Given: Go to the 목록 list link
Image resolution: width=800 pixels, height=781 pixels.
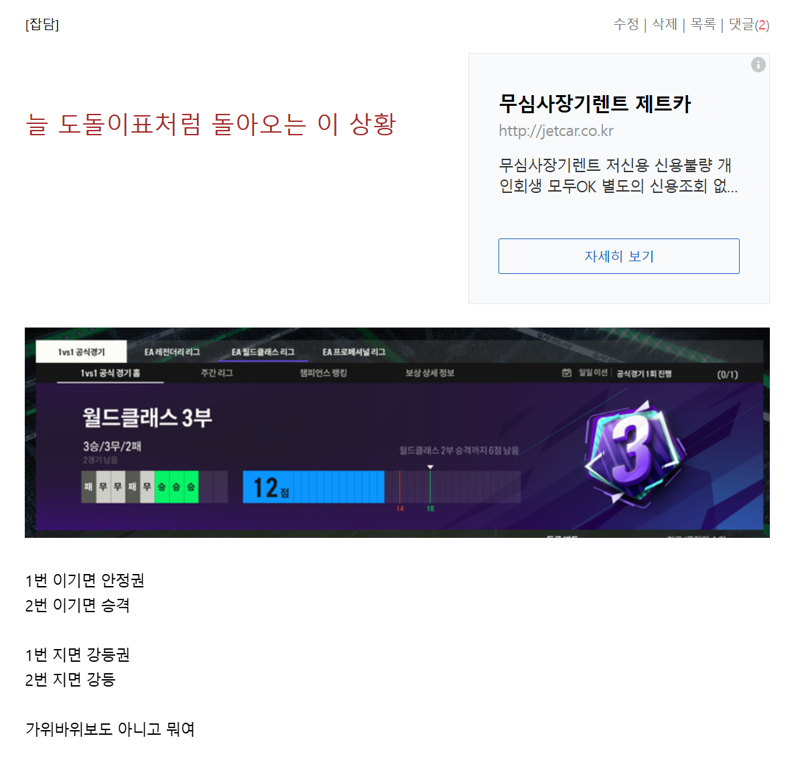Looking at the screenshot, I should [x=703, y=24].
